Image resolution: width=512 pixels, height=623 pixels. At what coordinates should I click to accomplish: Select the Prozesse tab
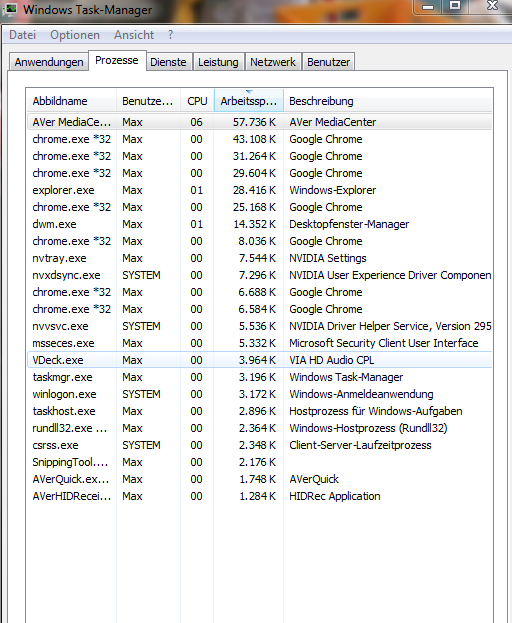point(117,60)
